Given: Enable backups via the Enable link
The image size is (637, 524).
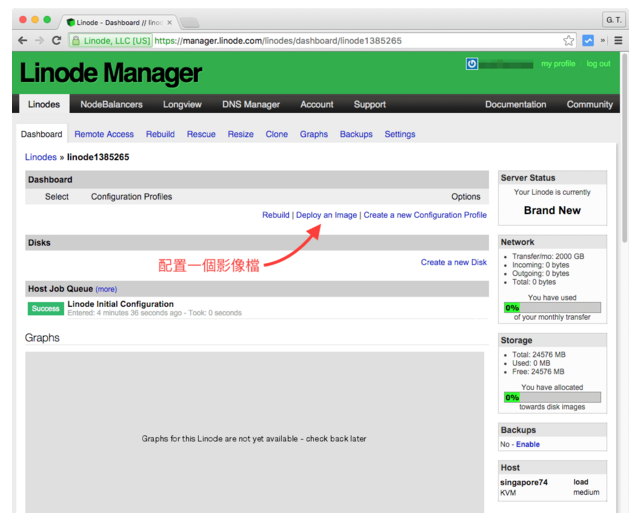Looking at the screenshot, I should pyautogui.click(x=528, y=444).
